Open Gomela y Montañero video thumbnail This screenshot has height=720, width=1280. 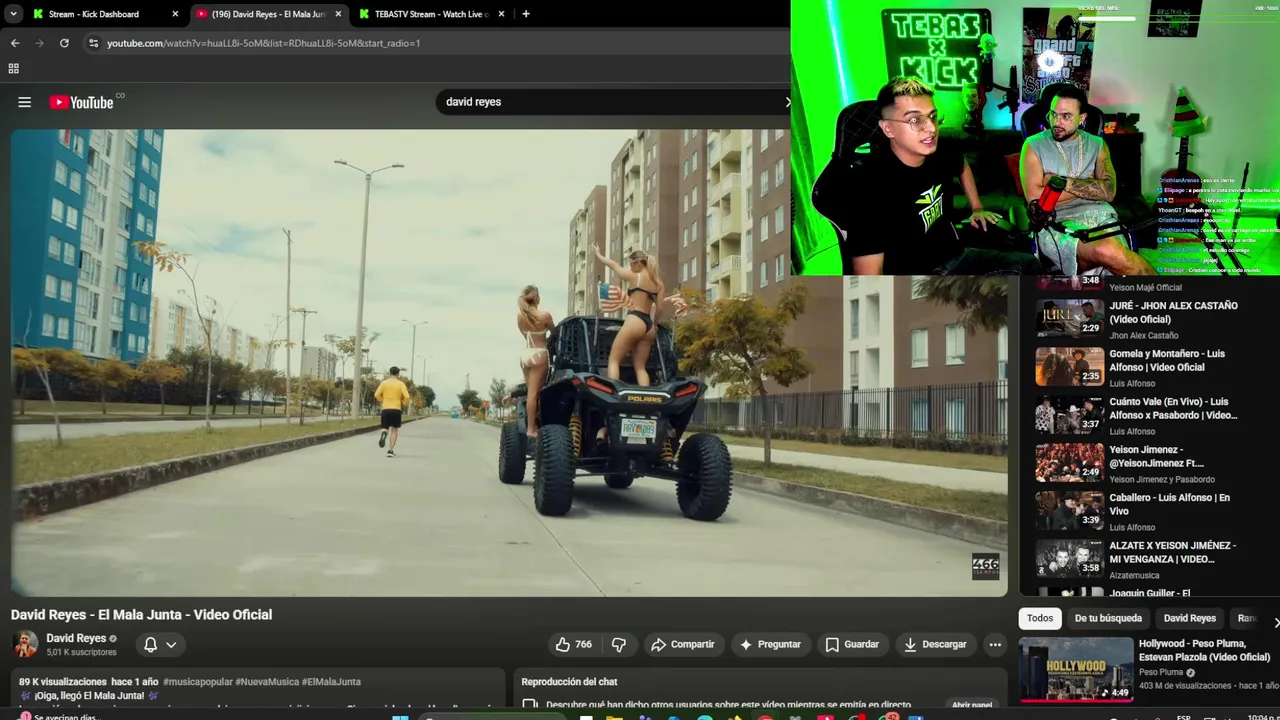[1070, 367]
